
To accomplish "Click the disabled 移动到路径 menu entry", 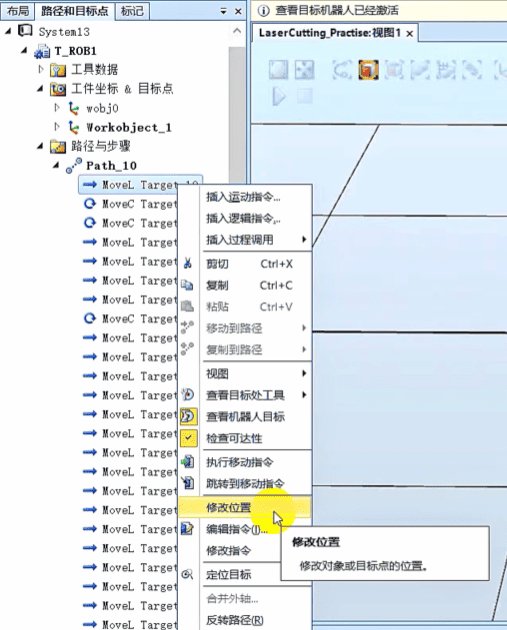I will pyautogui.click(x=245, y=328).
